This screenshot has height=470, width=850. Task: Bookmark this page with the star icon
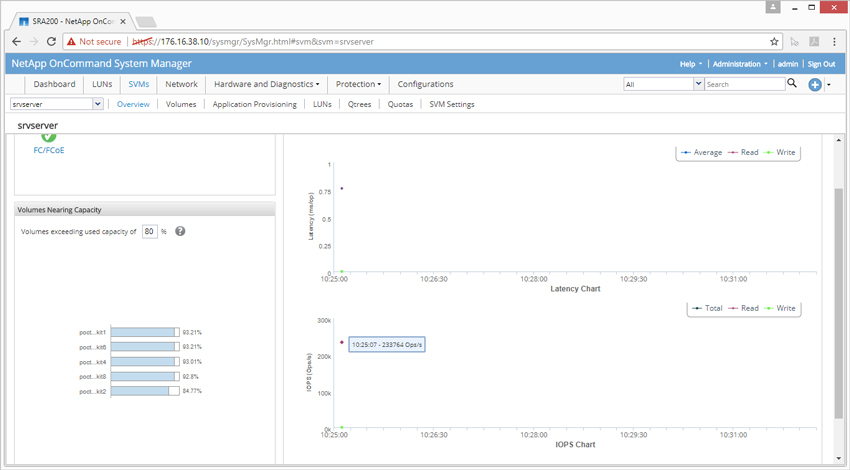coord(774,42)
